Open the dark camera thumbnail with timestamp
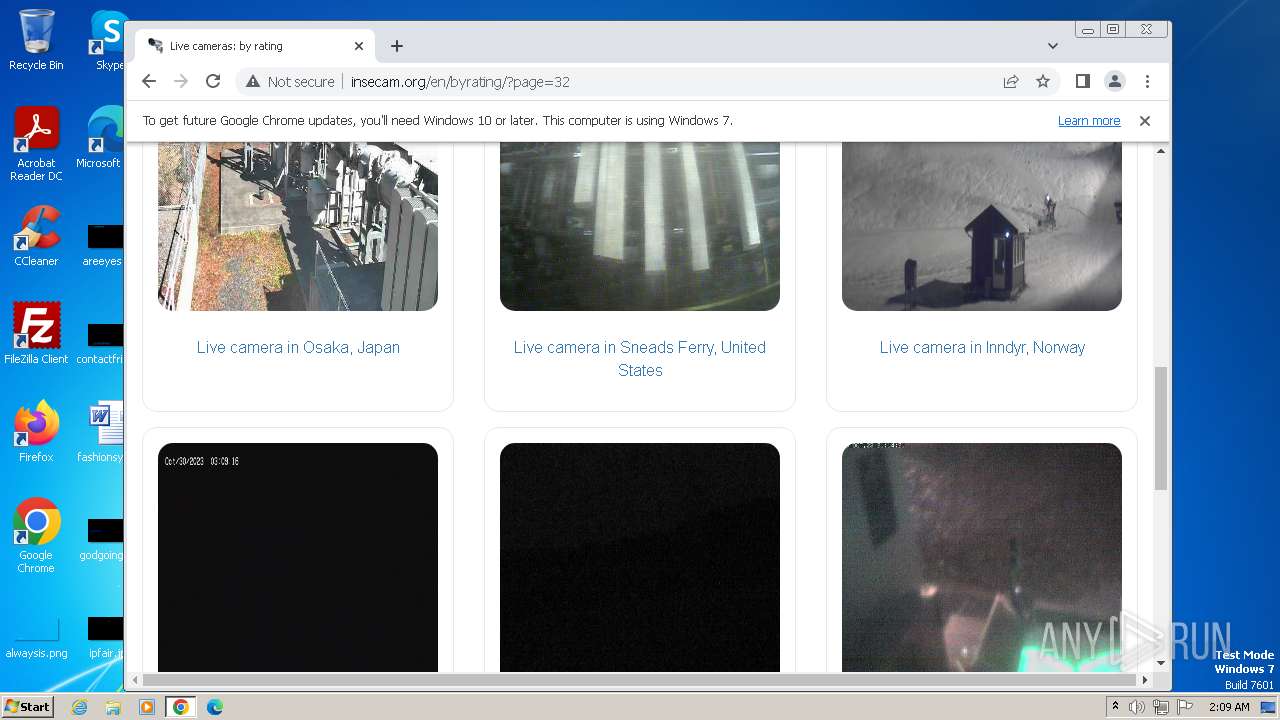The image size is (1280, 720). [x=298, y=557]
